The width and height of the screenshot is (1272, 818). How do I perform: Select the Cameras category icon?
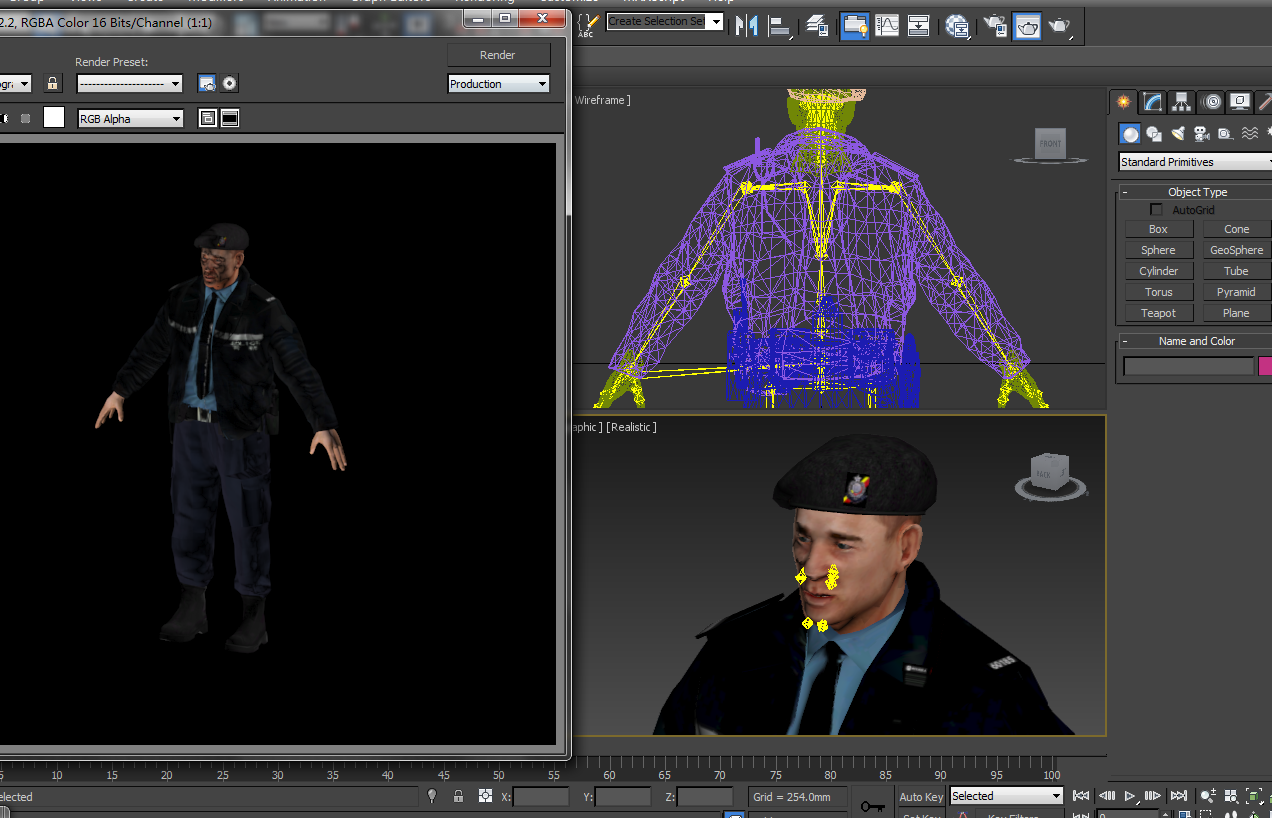tap(1201, 134)
